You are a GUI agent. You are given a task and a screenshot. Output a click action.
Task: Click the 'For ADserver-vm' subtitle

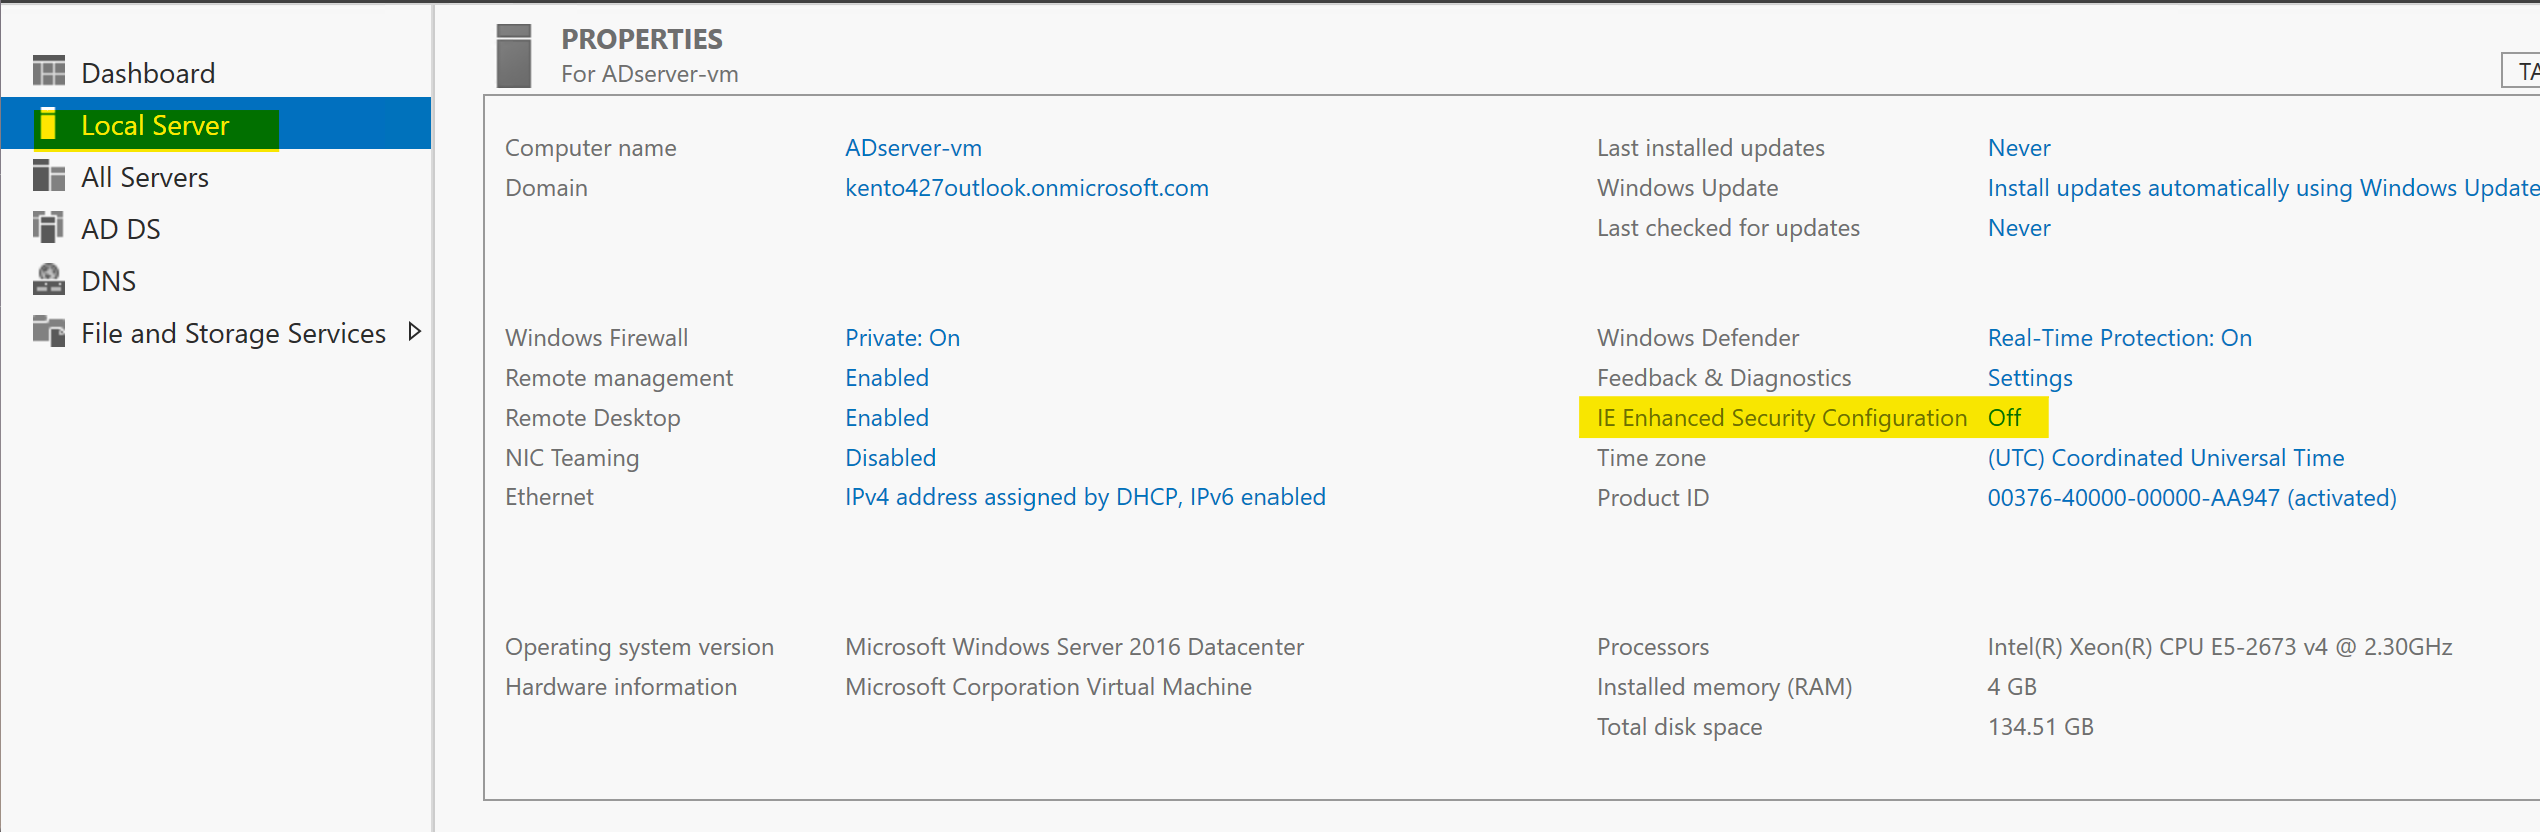click(649, 74)
